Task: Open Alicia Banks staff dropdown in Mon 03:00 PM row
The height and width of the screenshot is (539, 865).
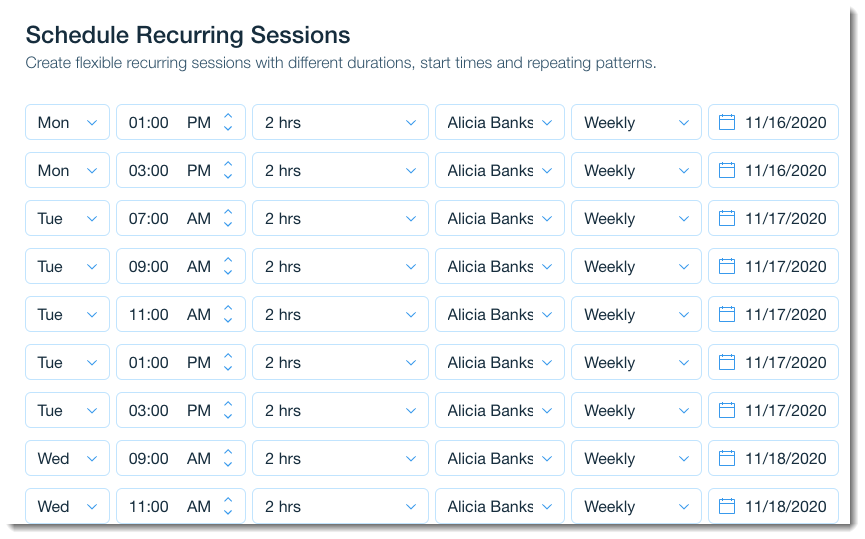Action: (500, 170)
